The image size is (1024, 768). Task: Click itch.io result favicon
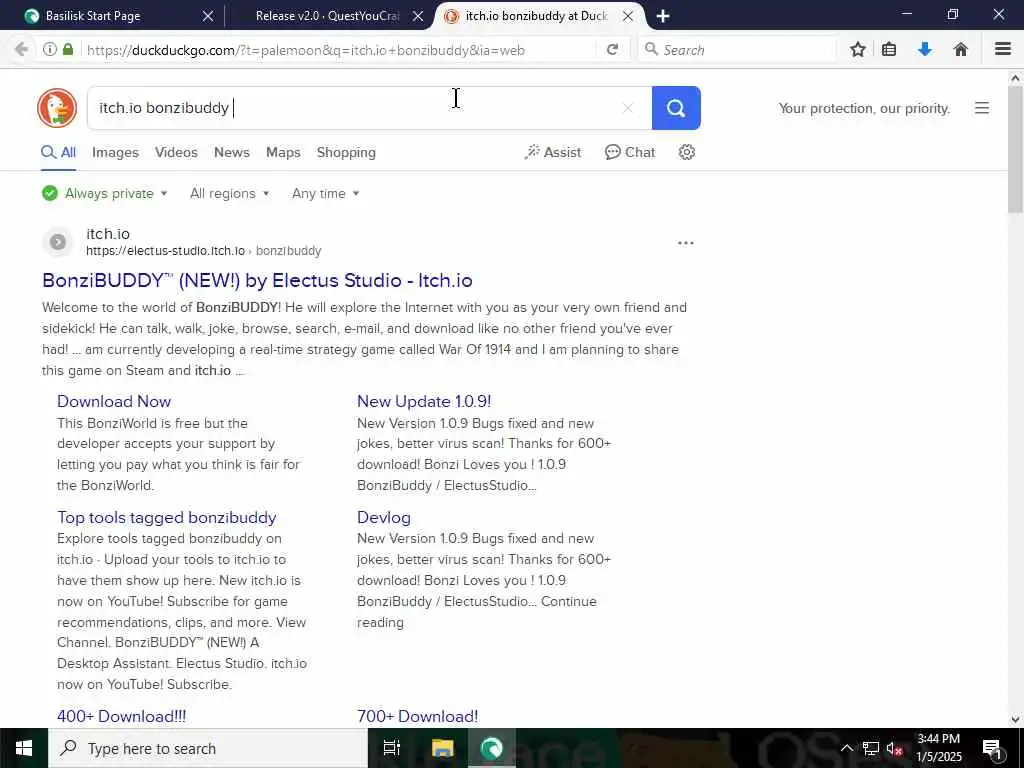click(x=58, y=242)
